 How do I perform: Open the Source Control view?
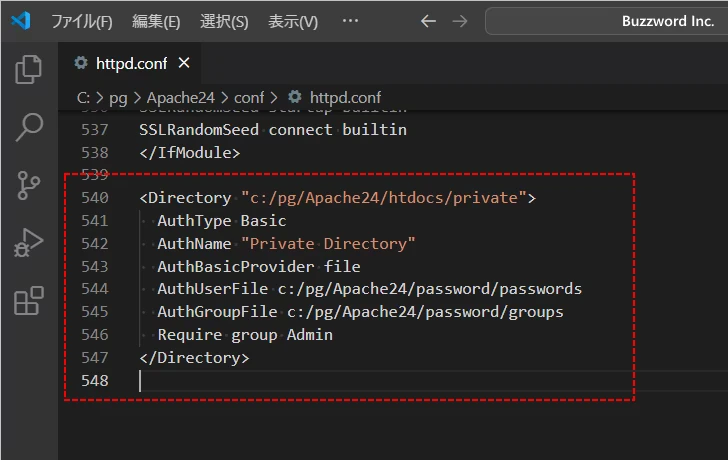[x=29, y=185]
